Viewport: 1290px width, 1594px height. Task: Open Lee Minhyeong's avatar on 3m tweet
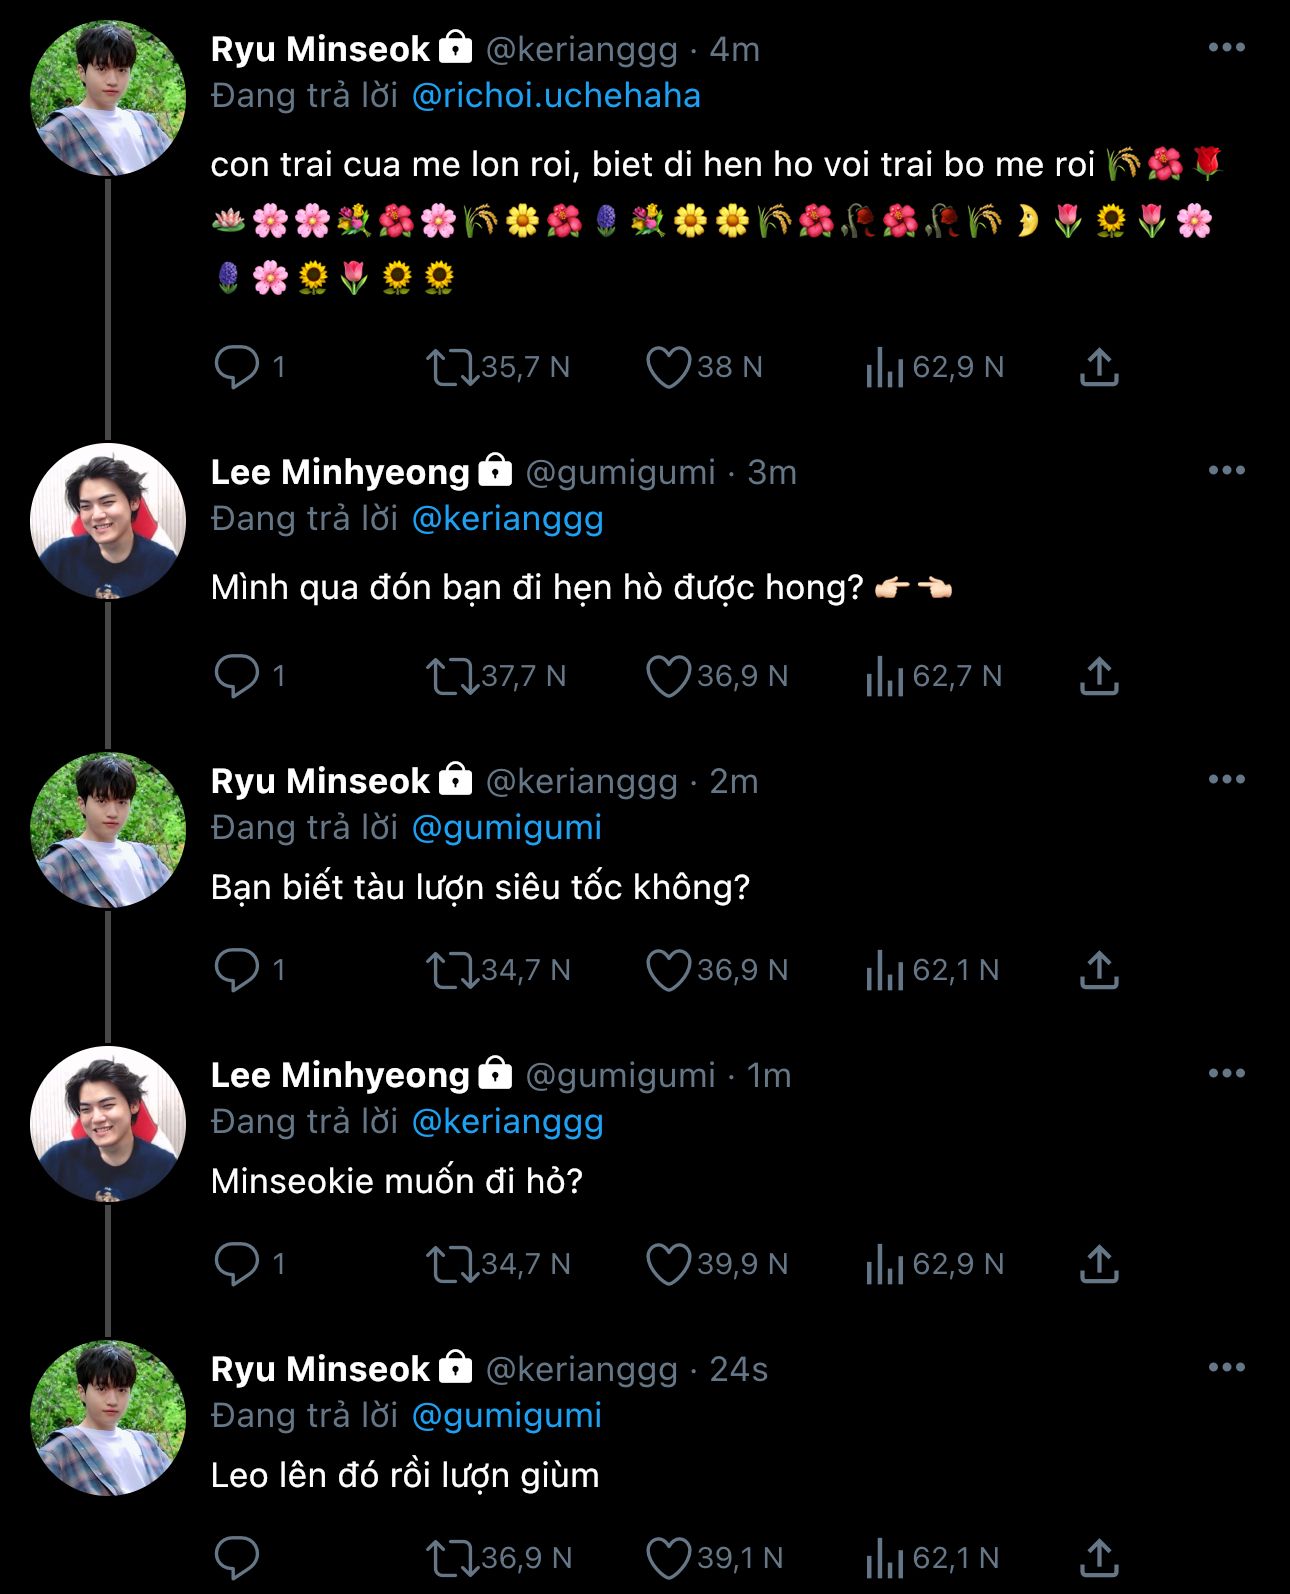click(108, 520)
